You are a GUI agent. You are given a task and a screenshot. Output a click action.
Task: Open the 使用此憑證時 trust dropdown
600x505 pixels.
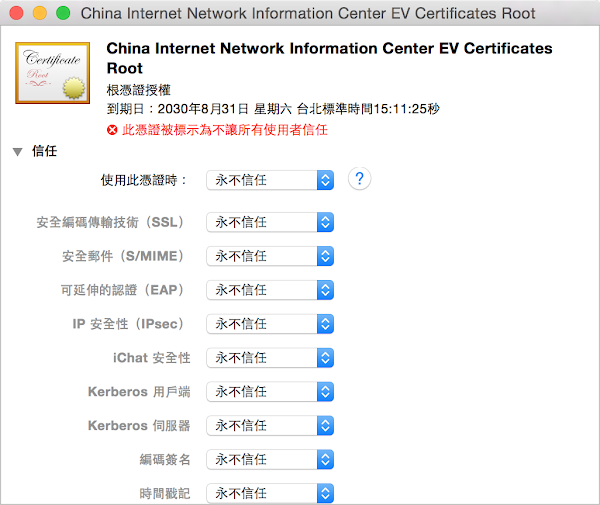[x=270, y=180]
